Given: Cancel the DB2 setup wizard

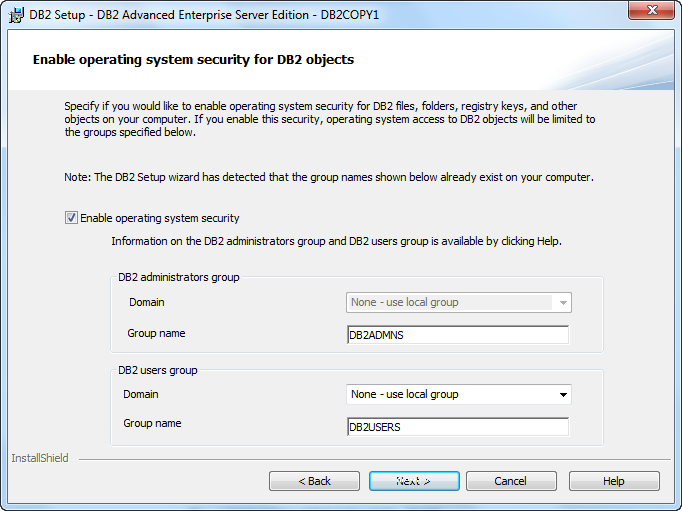Looking at the screenshot, I should click(511, 481).
